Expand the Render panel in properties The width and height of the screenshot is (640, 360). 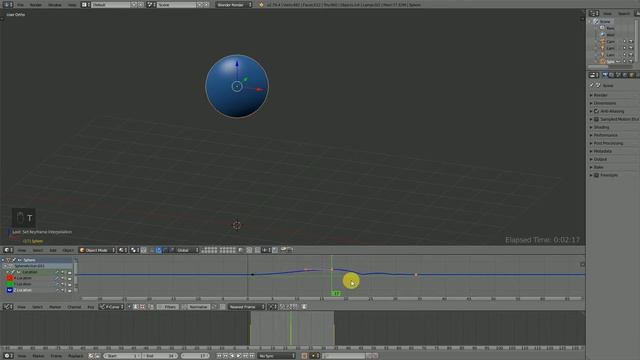click(x=591, y=95)
